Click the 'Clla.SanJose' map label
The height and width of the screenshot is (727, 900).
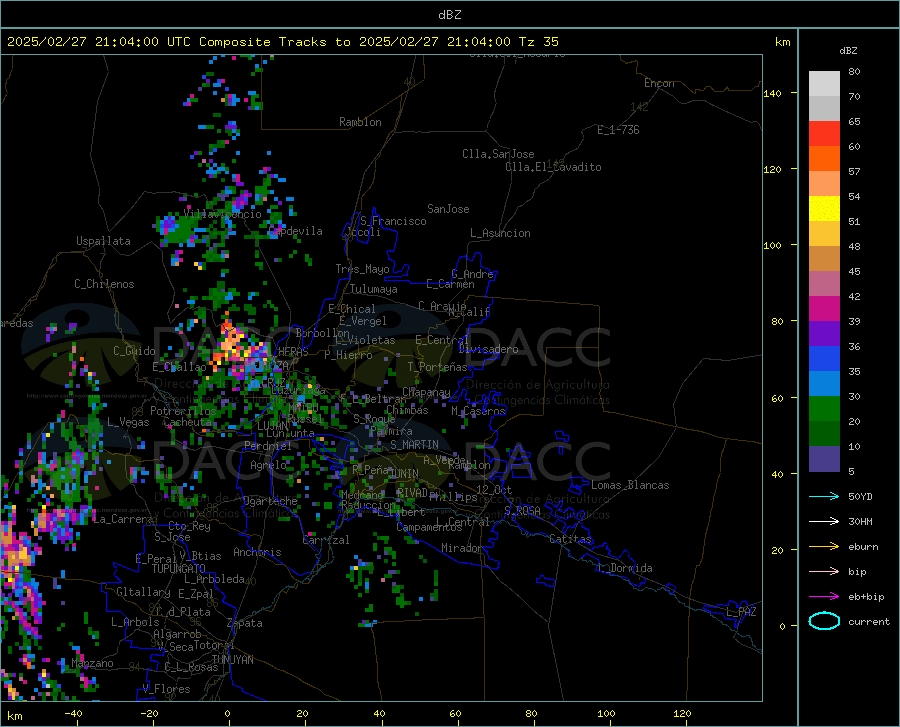[498, 154]
